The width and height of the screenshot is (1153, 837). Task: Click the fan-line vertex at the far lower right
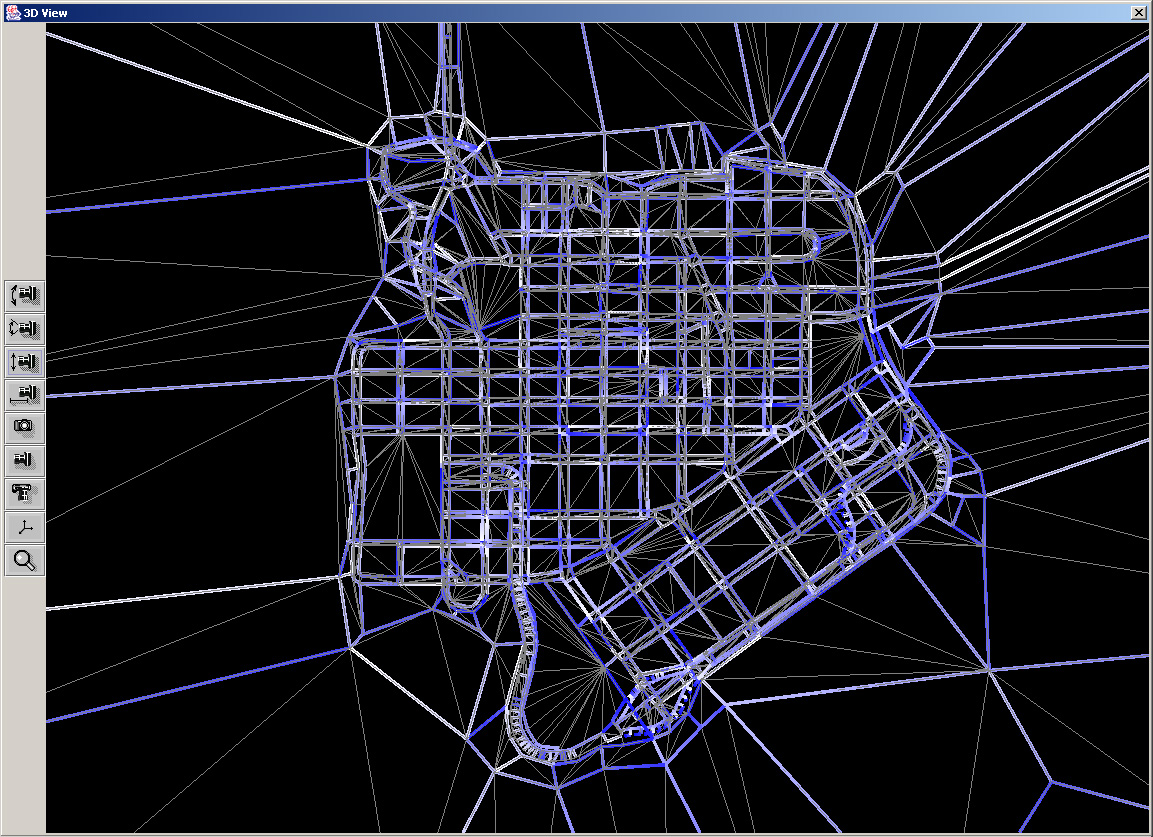[x=989, y=669]
